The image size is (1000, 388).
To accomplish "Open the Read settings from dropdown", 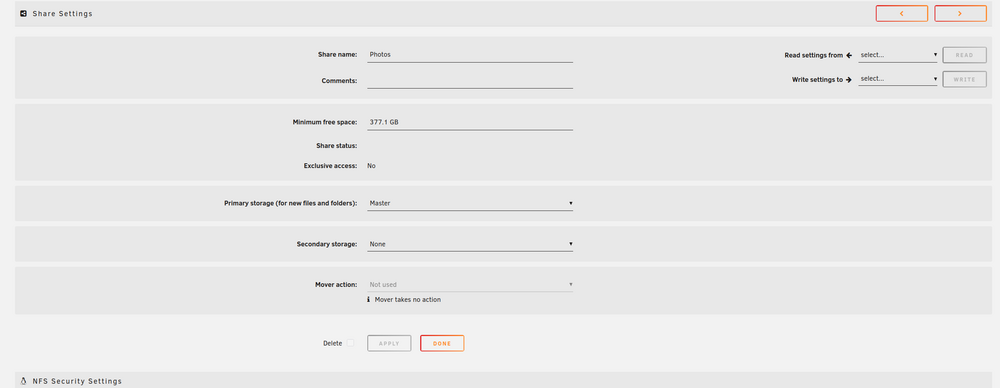I will tap(898, 55).
